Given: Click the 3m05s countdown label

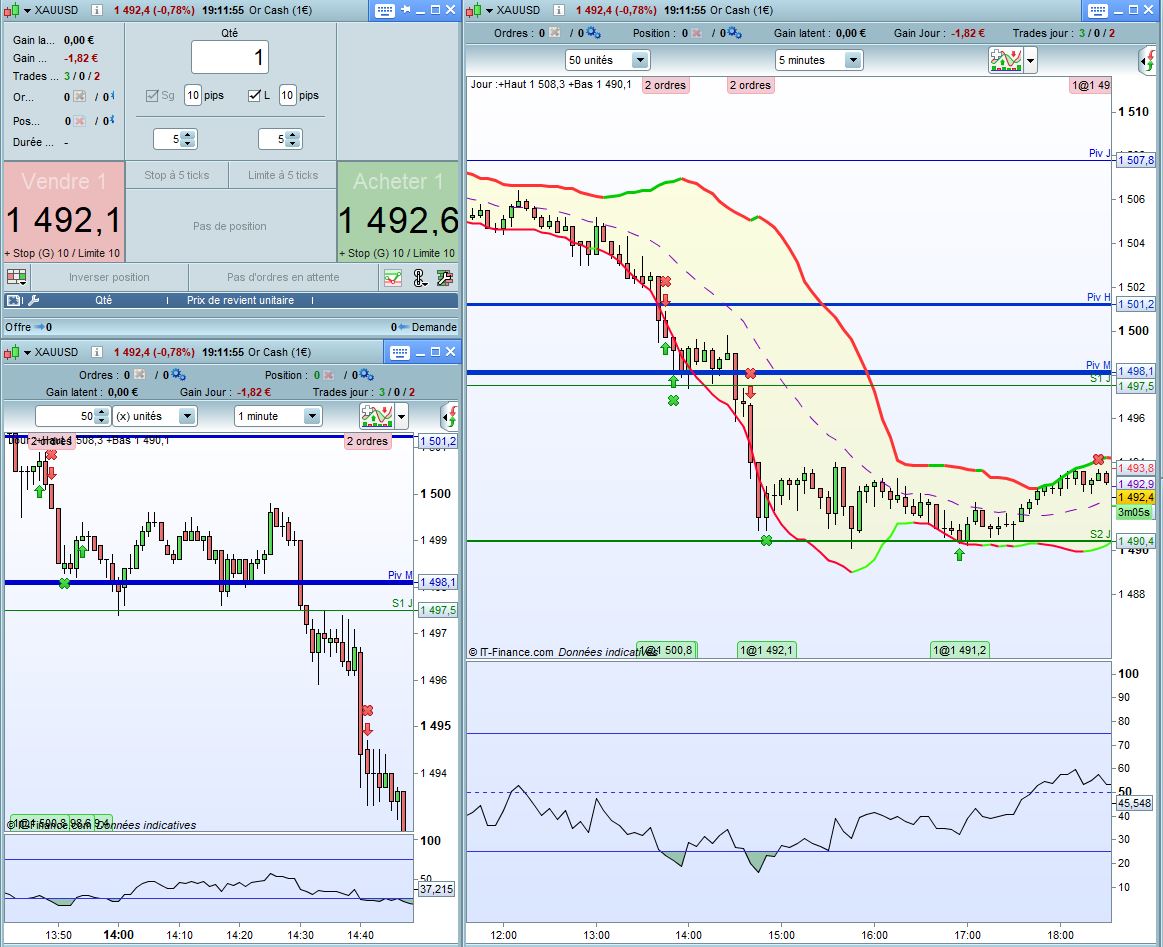Looking at the screenshot, I should tap(1134, 512).
